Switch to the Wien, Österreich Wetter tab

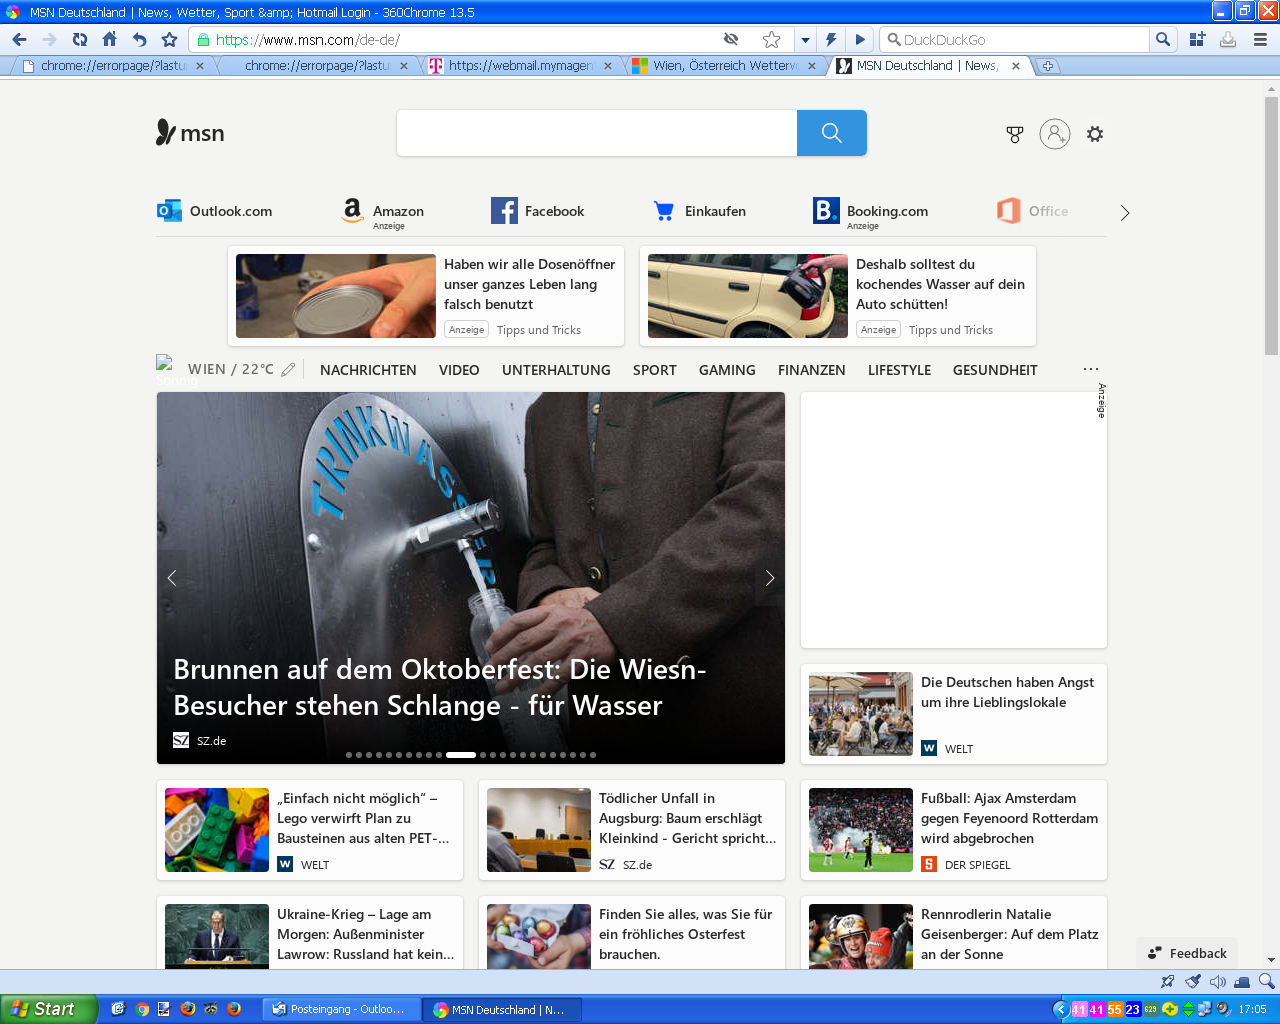(x=725, y=66)
